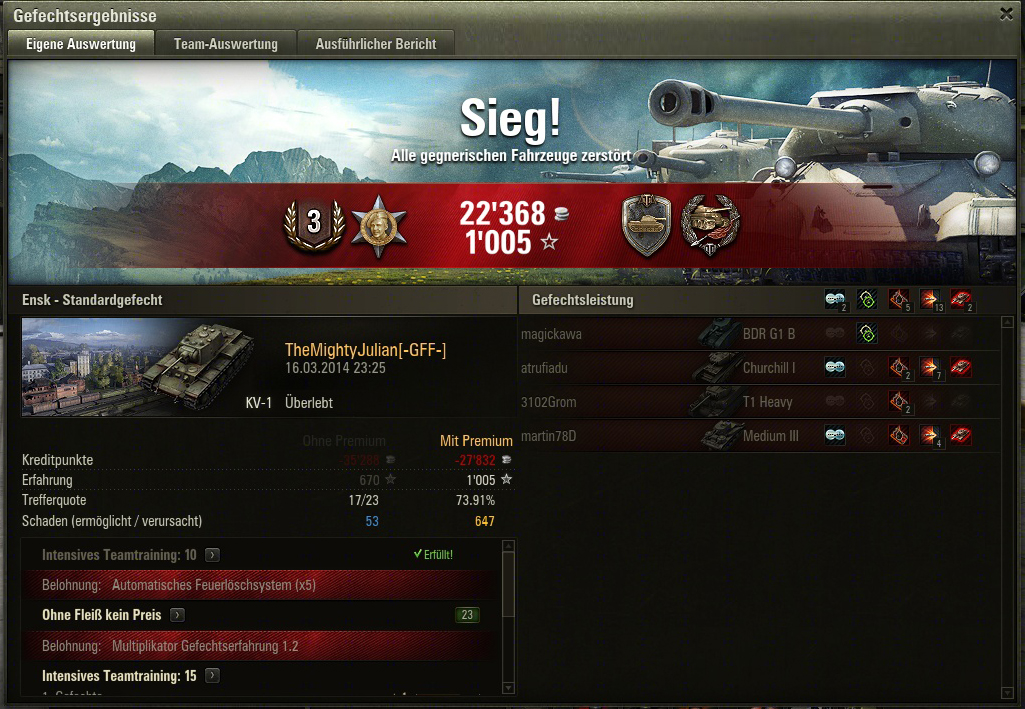Click the mission list scroll down arrow
The height and width of the screenshot is (709, 1025).
click(509, 688)
